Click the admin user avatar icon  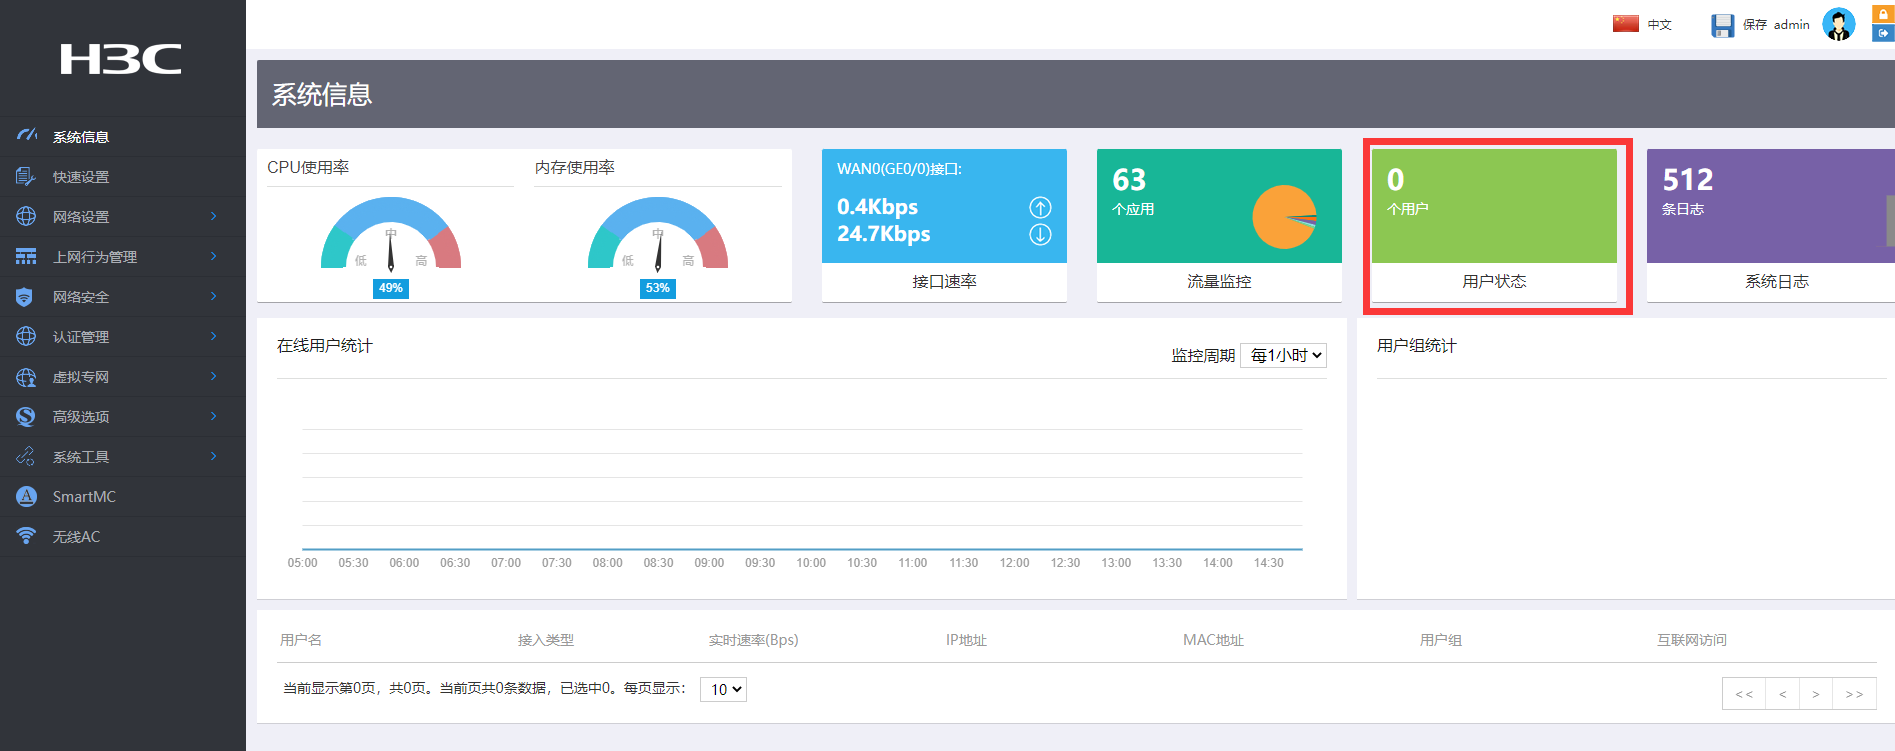[1838, 24]
